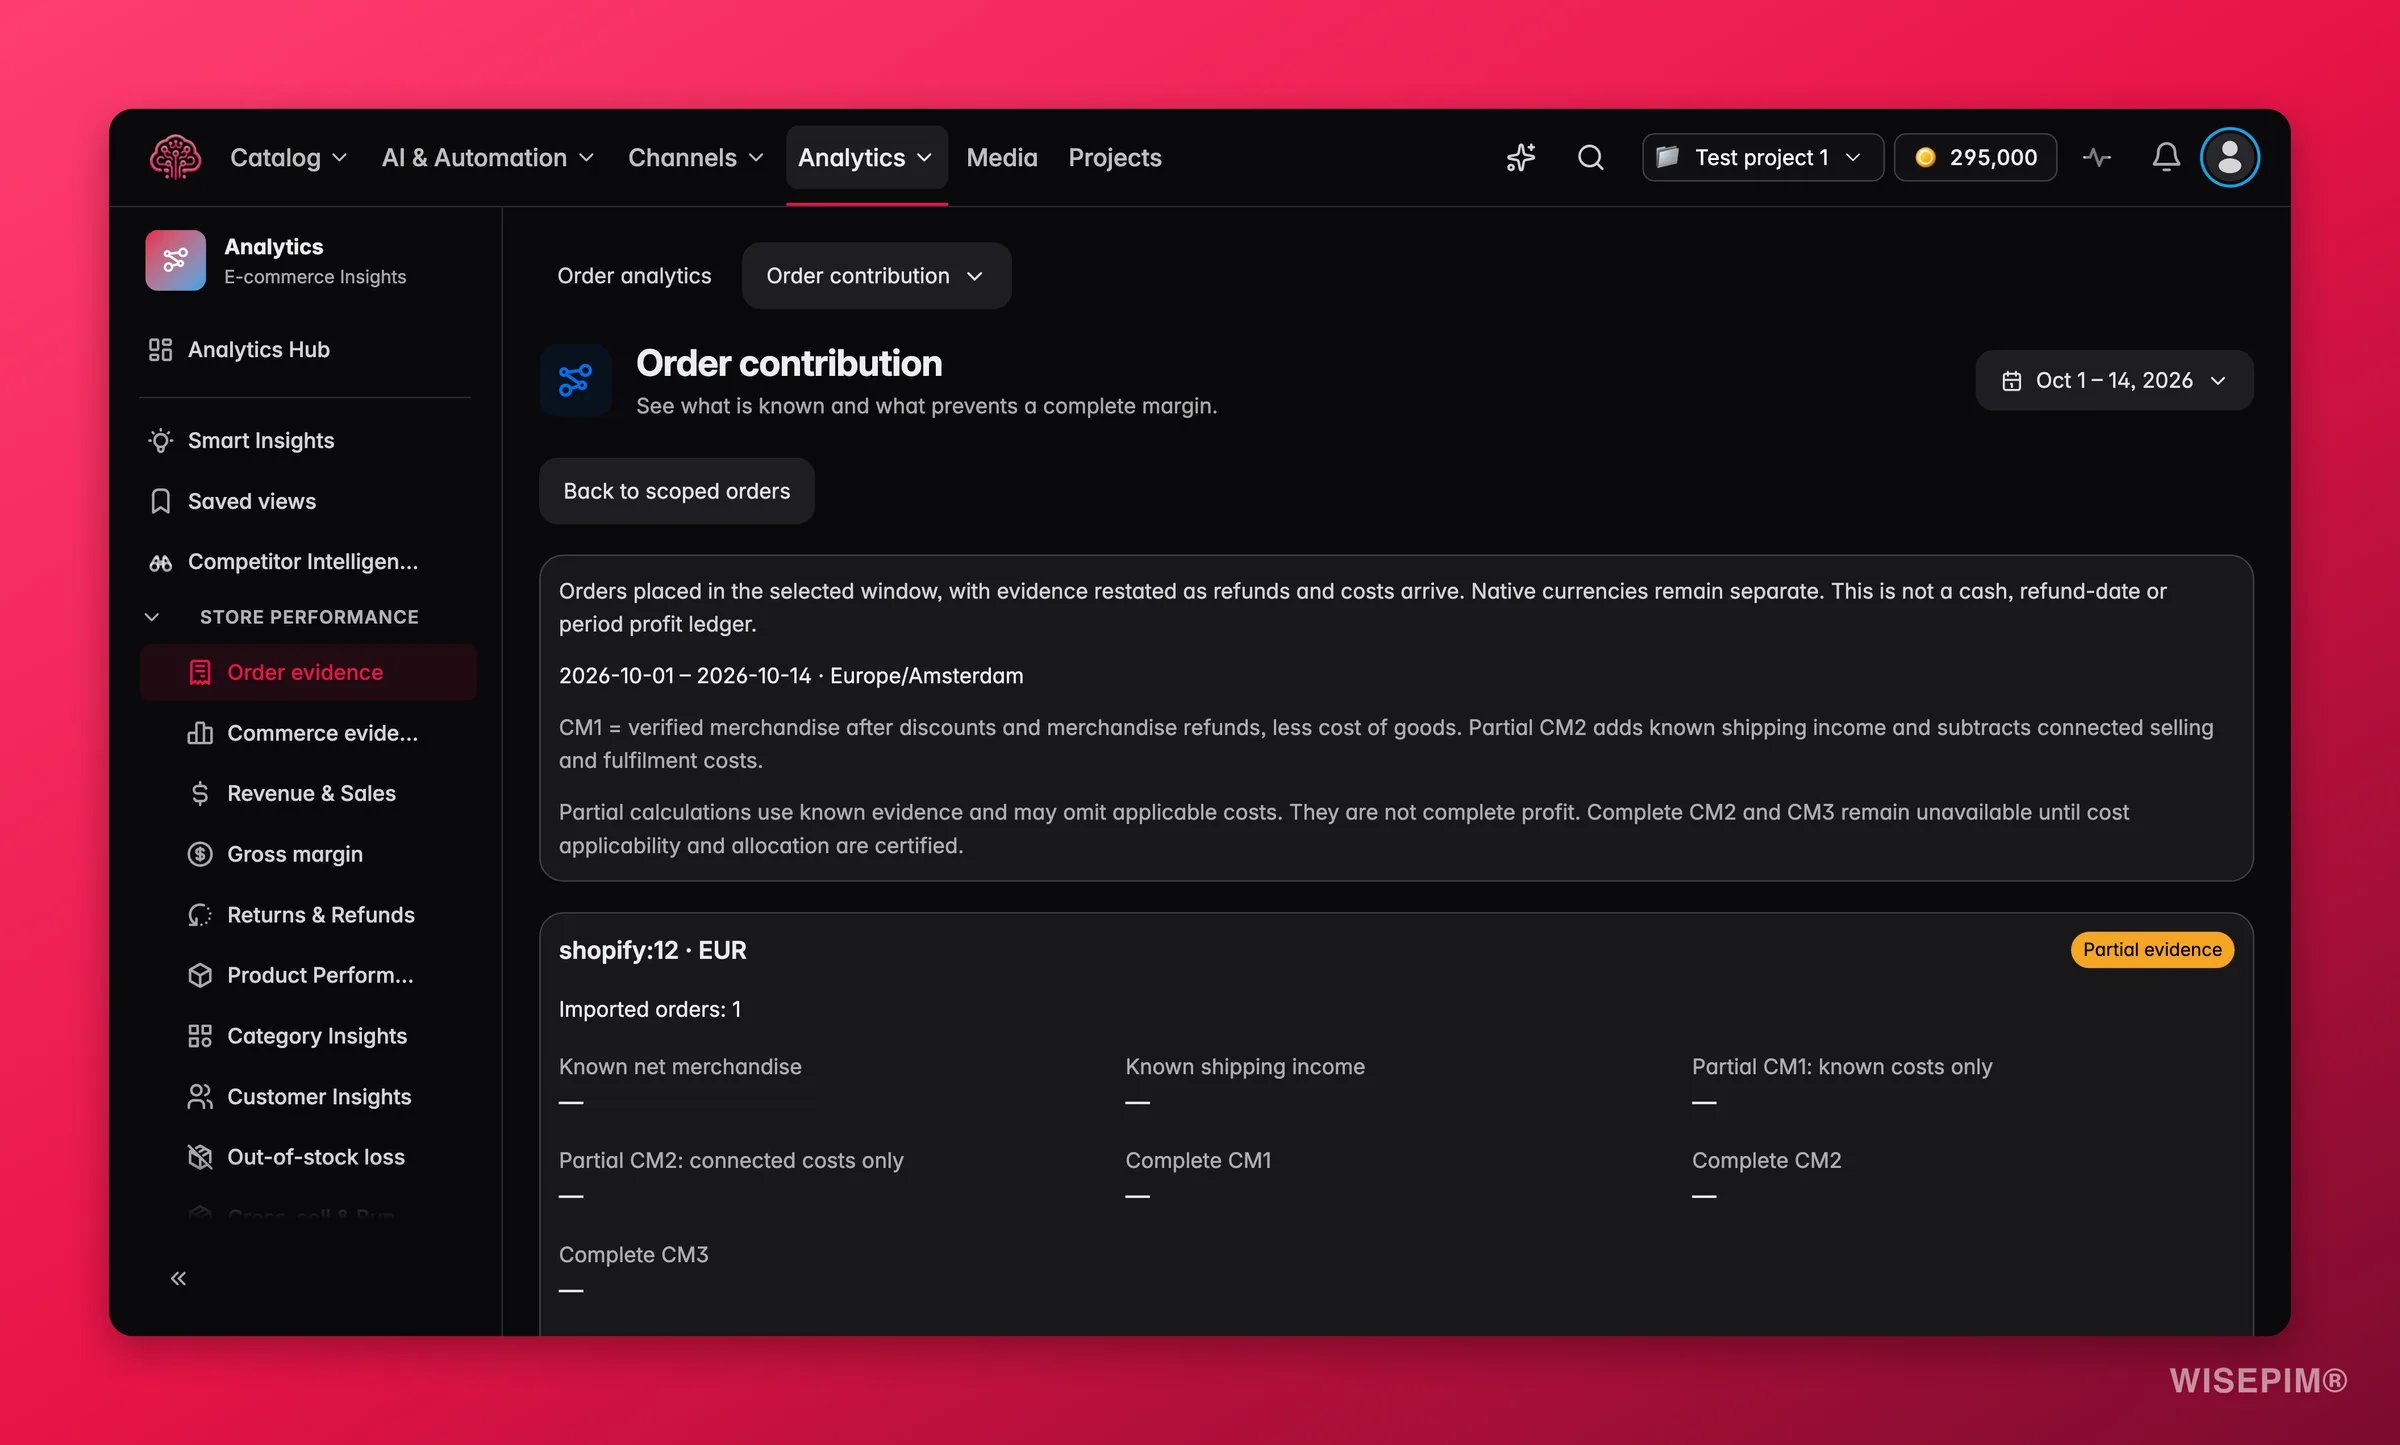Open the Test project 1 selector
This screenshot has height=1445, width=2400.
[1762, 157]
